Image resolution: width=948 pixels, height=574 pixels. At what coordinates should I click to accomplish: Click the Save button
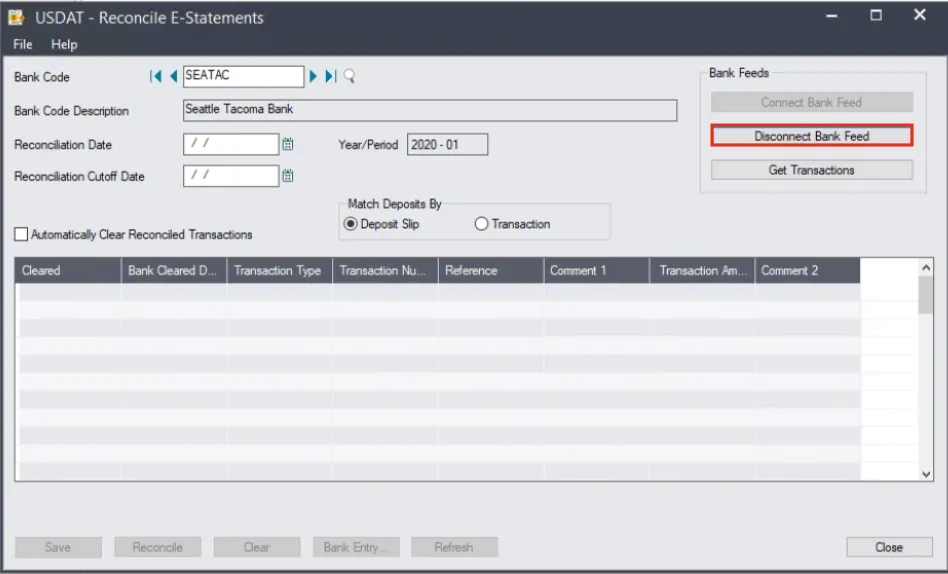(58, 547)
